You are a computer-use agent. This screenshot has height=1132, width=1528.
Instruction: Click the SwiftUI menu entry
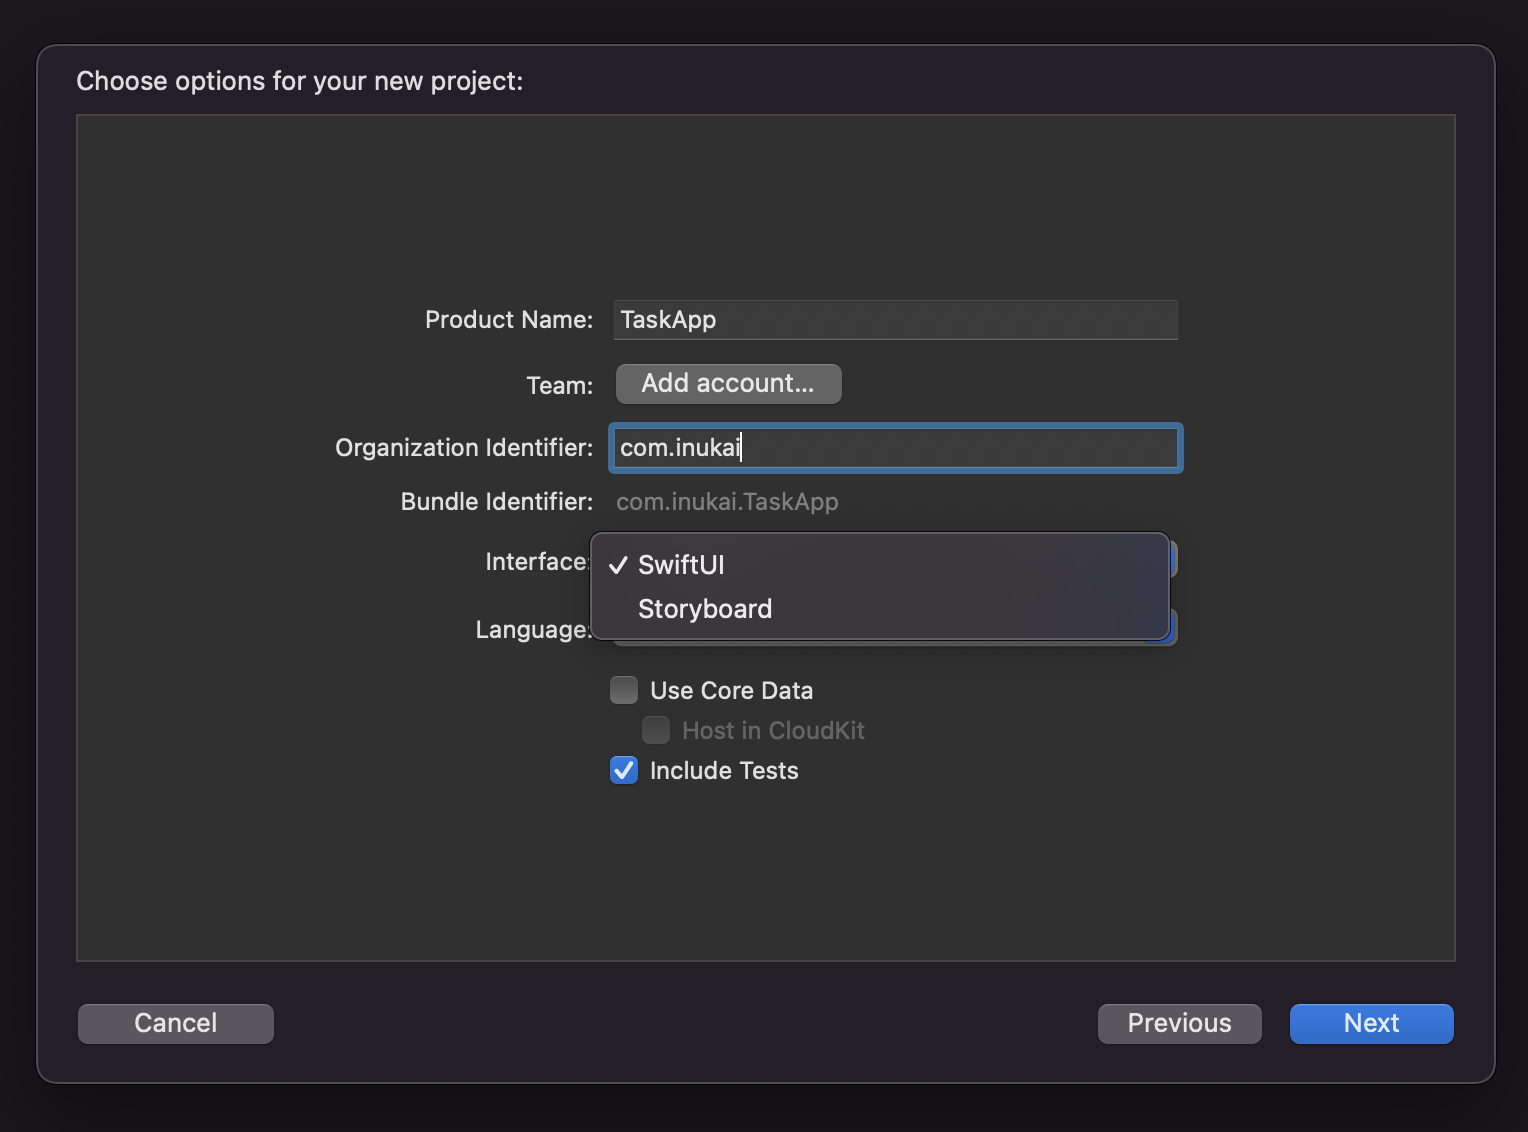coord(681,565)
